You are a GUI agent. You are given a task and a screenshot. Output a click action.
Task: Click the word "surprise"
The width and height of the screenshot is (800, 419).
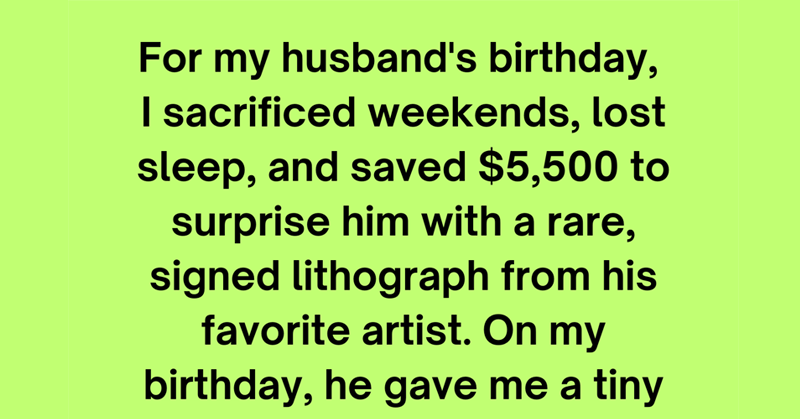tap(250, 225)
